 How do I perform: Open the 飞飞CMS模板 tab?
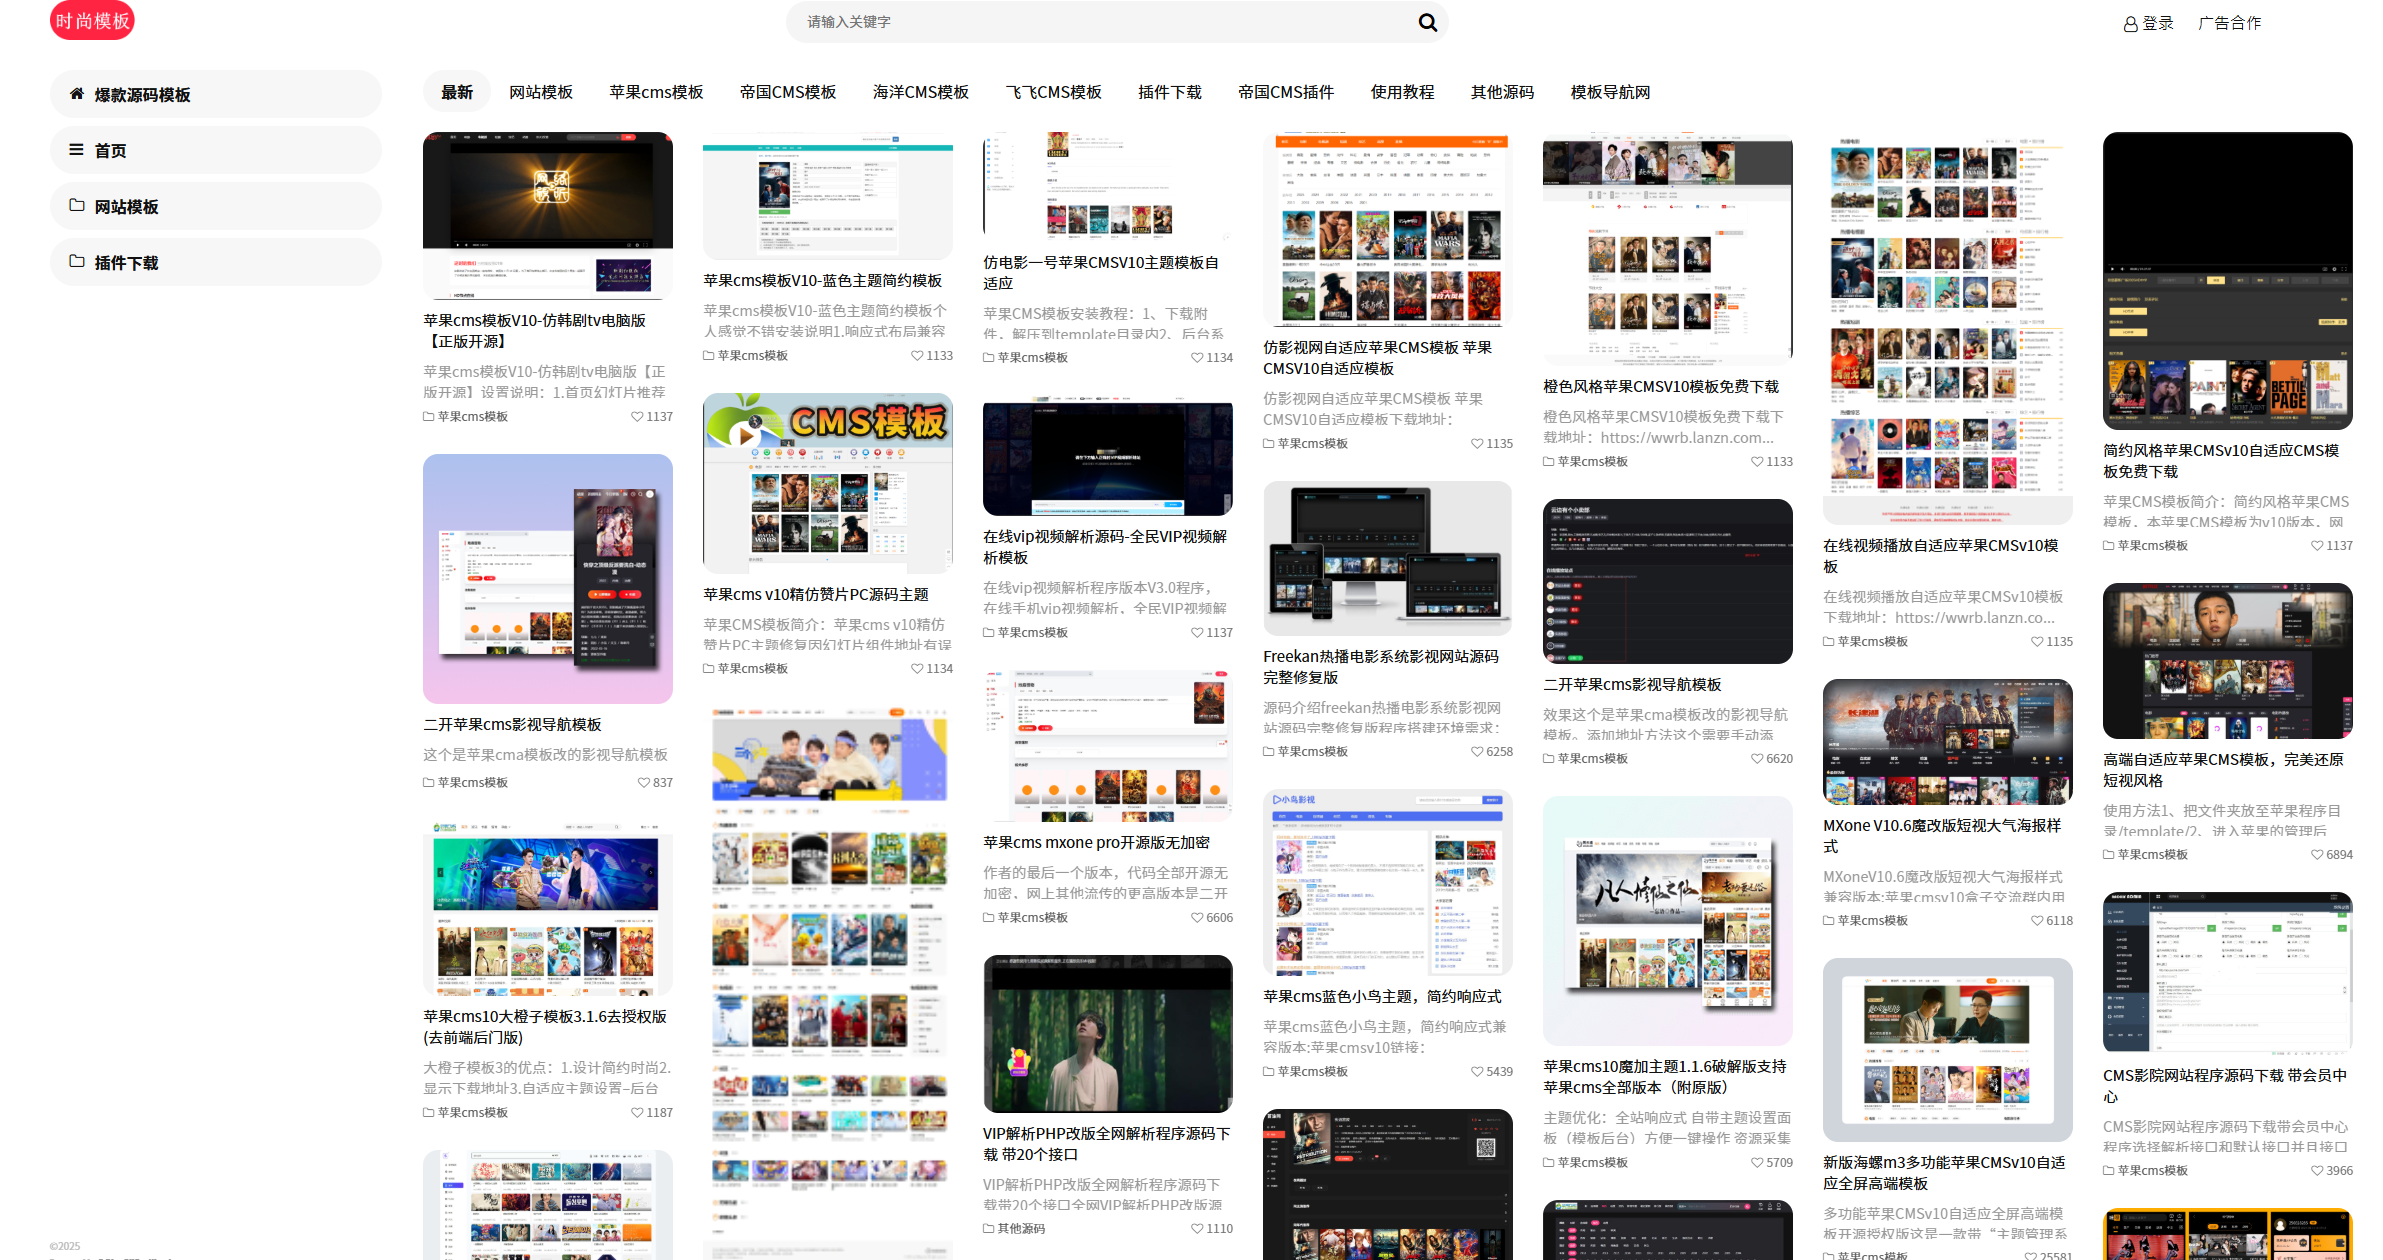point(1054,92)
